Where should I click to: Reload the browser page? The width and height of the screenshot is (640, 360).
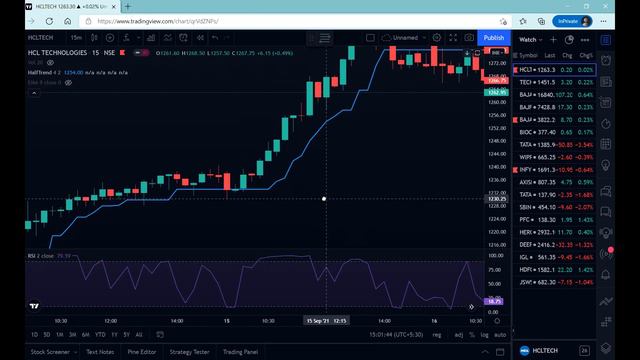tap(49, 21)
